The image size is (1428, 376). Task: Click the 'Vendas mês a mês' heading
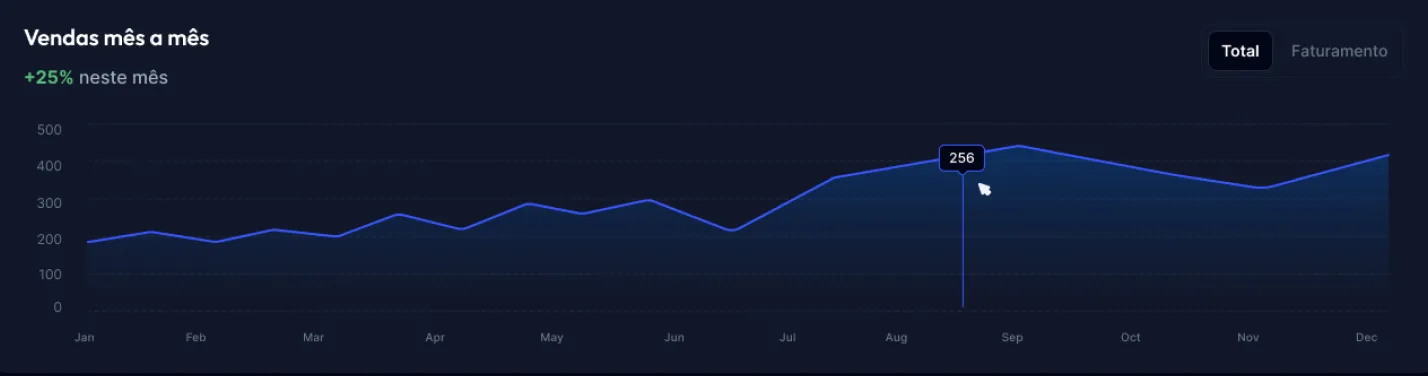pyautogui.click(x=116, y=38)
